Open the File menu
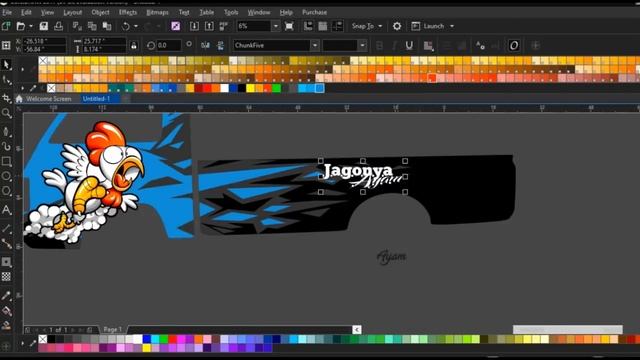Viewport: 640px width, 360px height. click(7, 12)
